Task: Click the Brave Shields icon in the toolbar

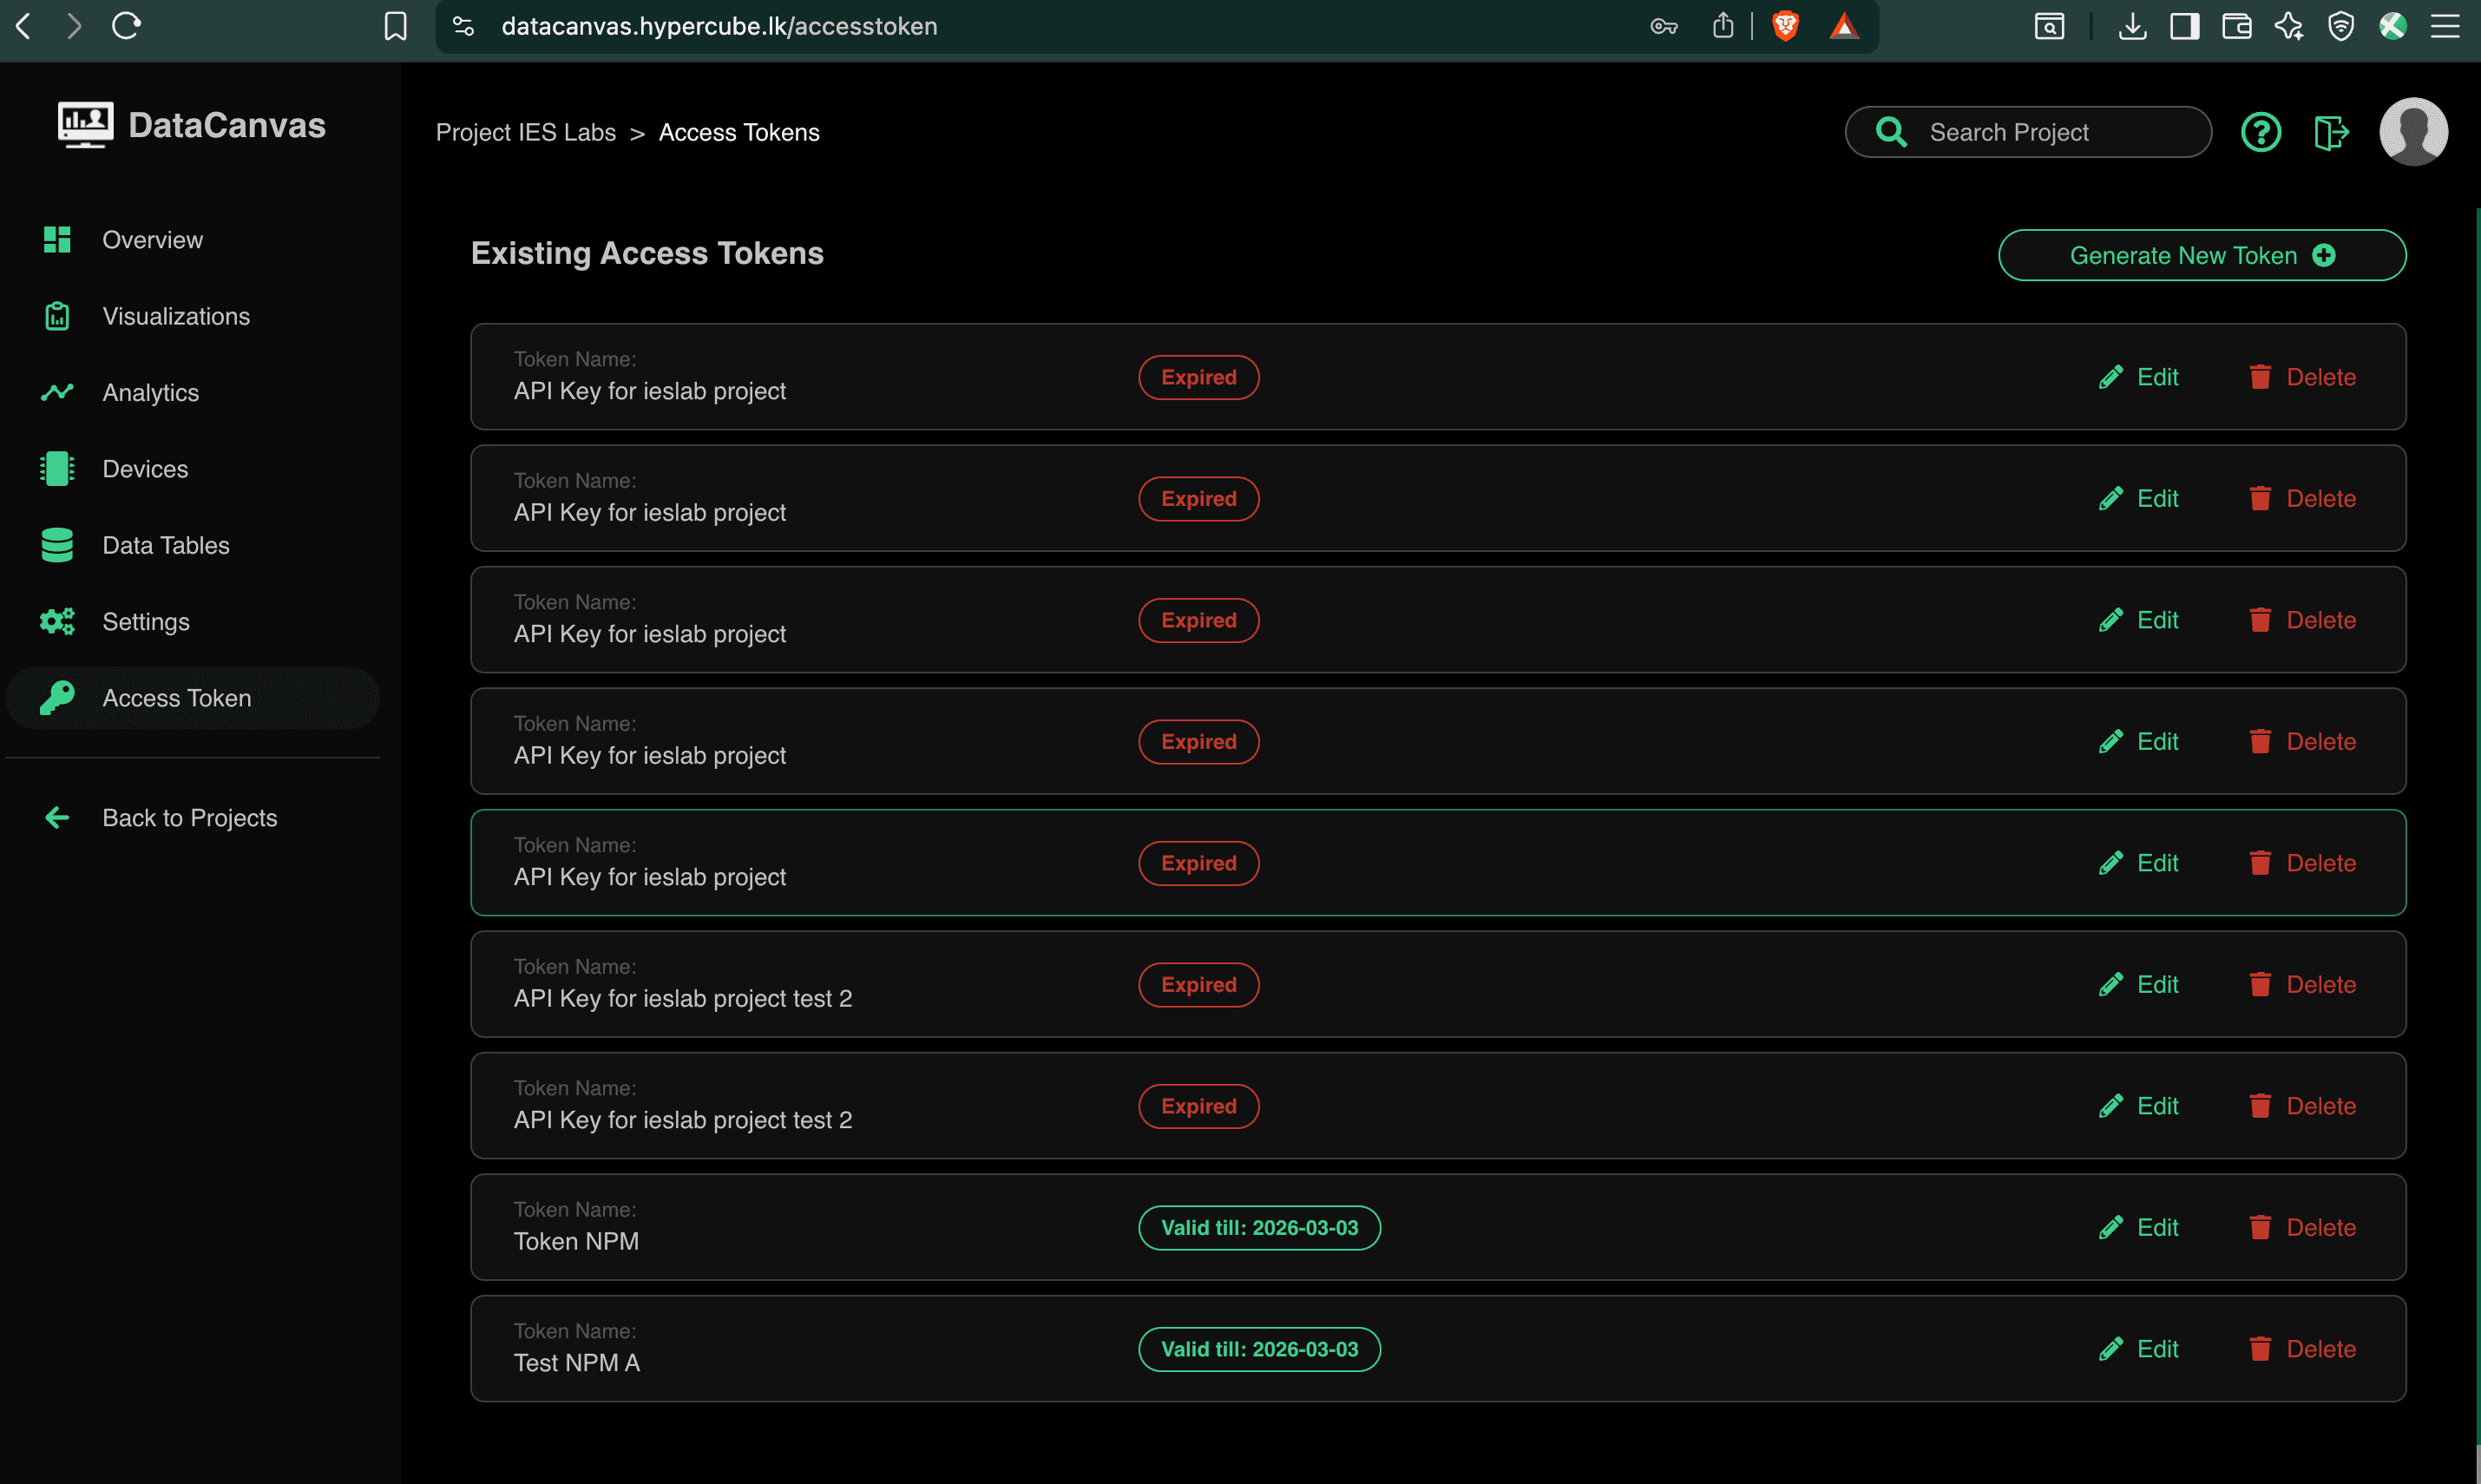Action: click(1786, 26)
